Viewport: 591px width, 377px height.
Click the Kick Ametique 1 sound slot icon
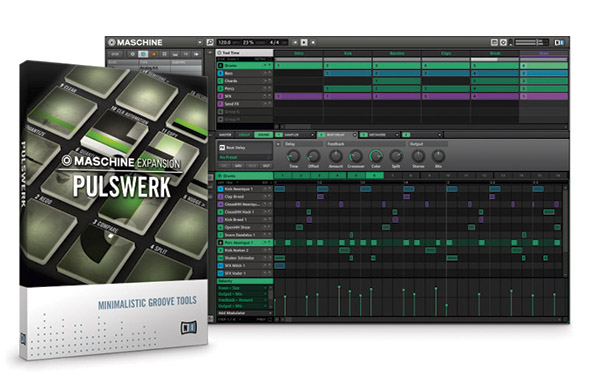coord(220,189)
